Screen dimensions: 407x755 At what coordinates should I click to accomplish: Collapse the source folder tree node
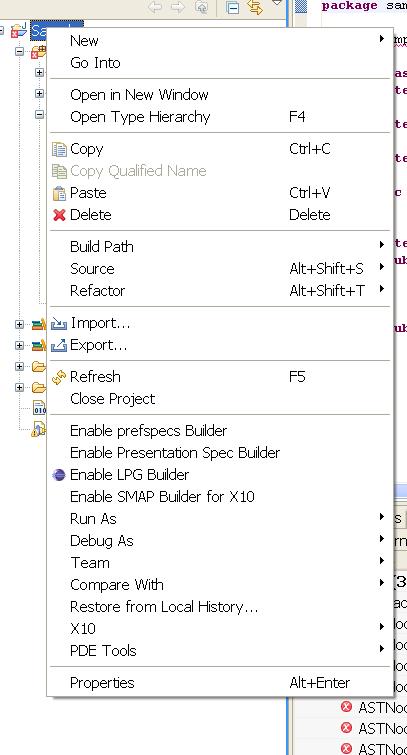pos(19,51)
